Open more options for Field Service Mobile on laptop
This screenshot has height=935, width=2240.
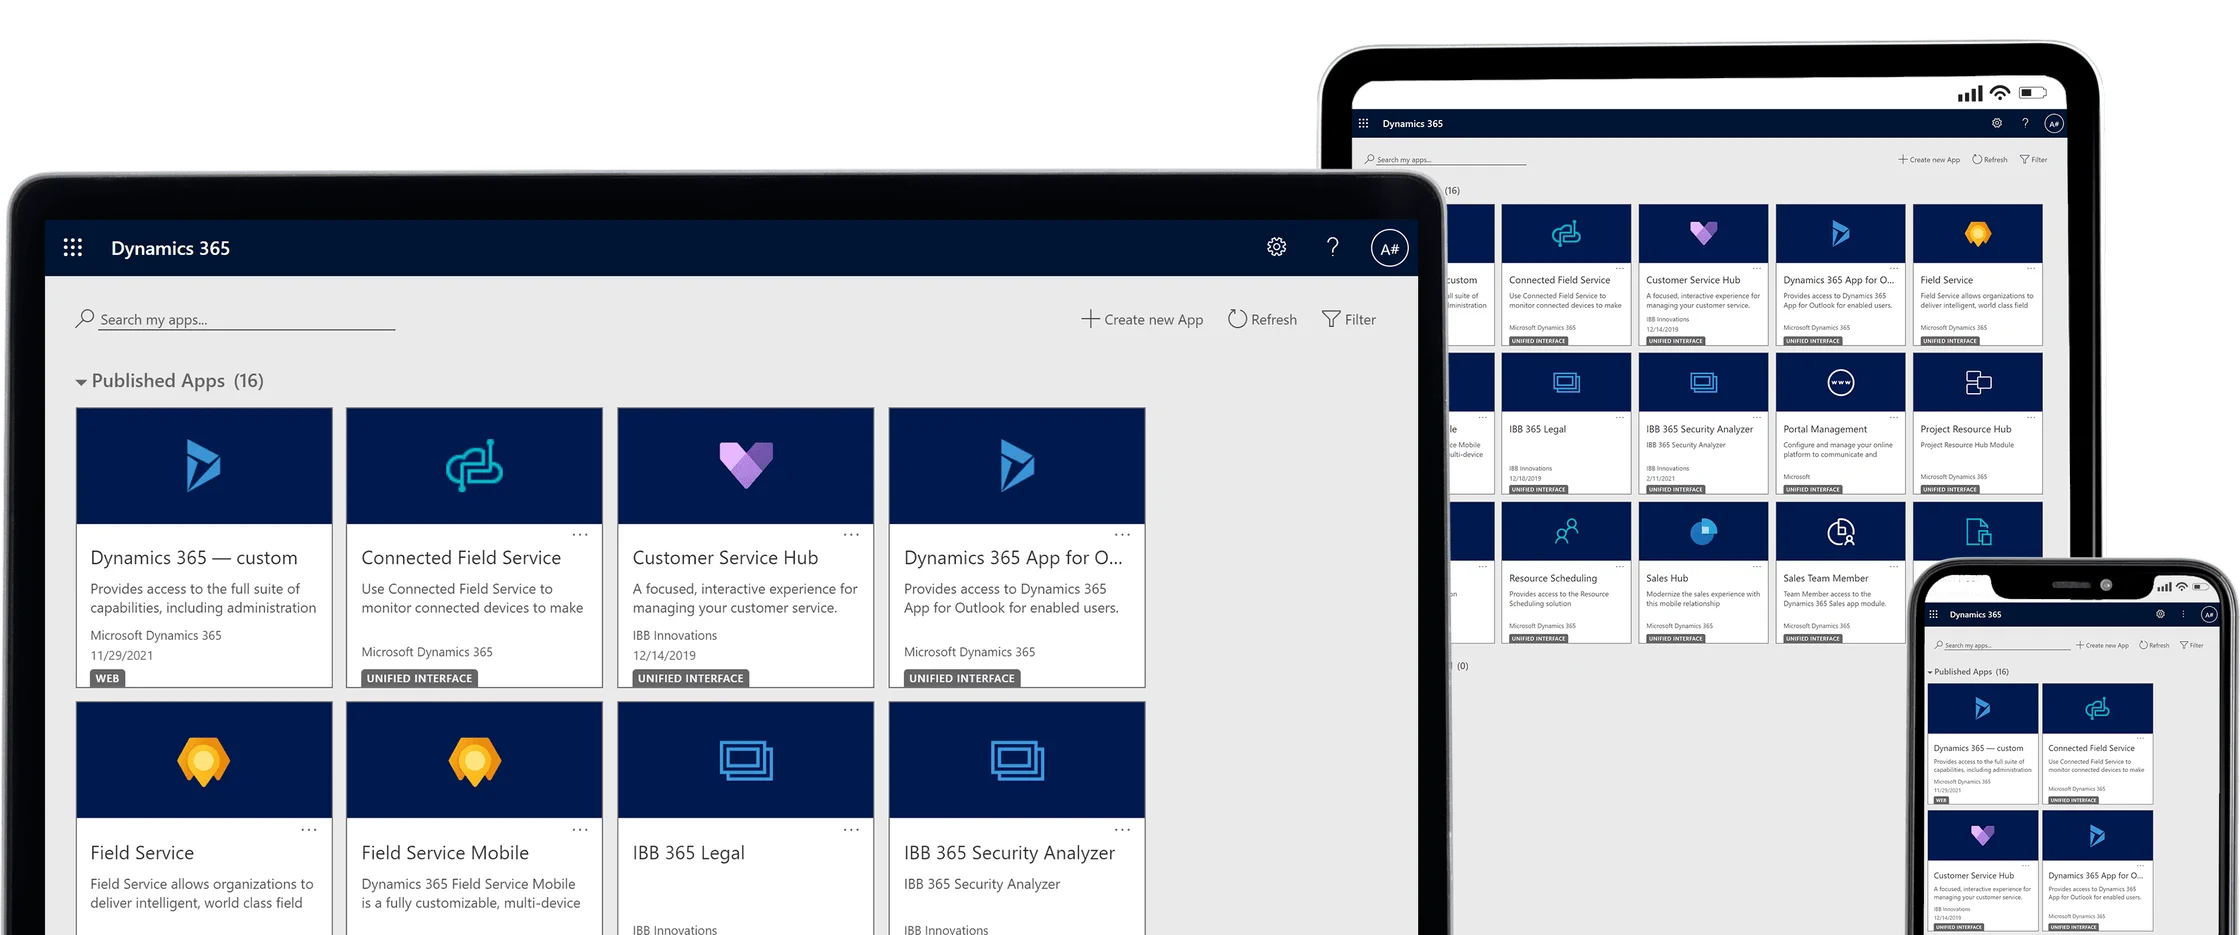(580, 829)
